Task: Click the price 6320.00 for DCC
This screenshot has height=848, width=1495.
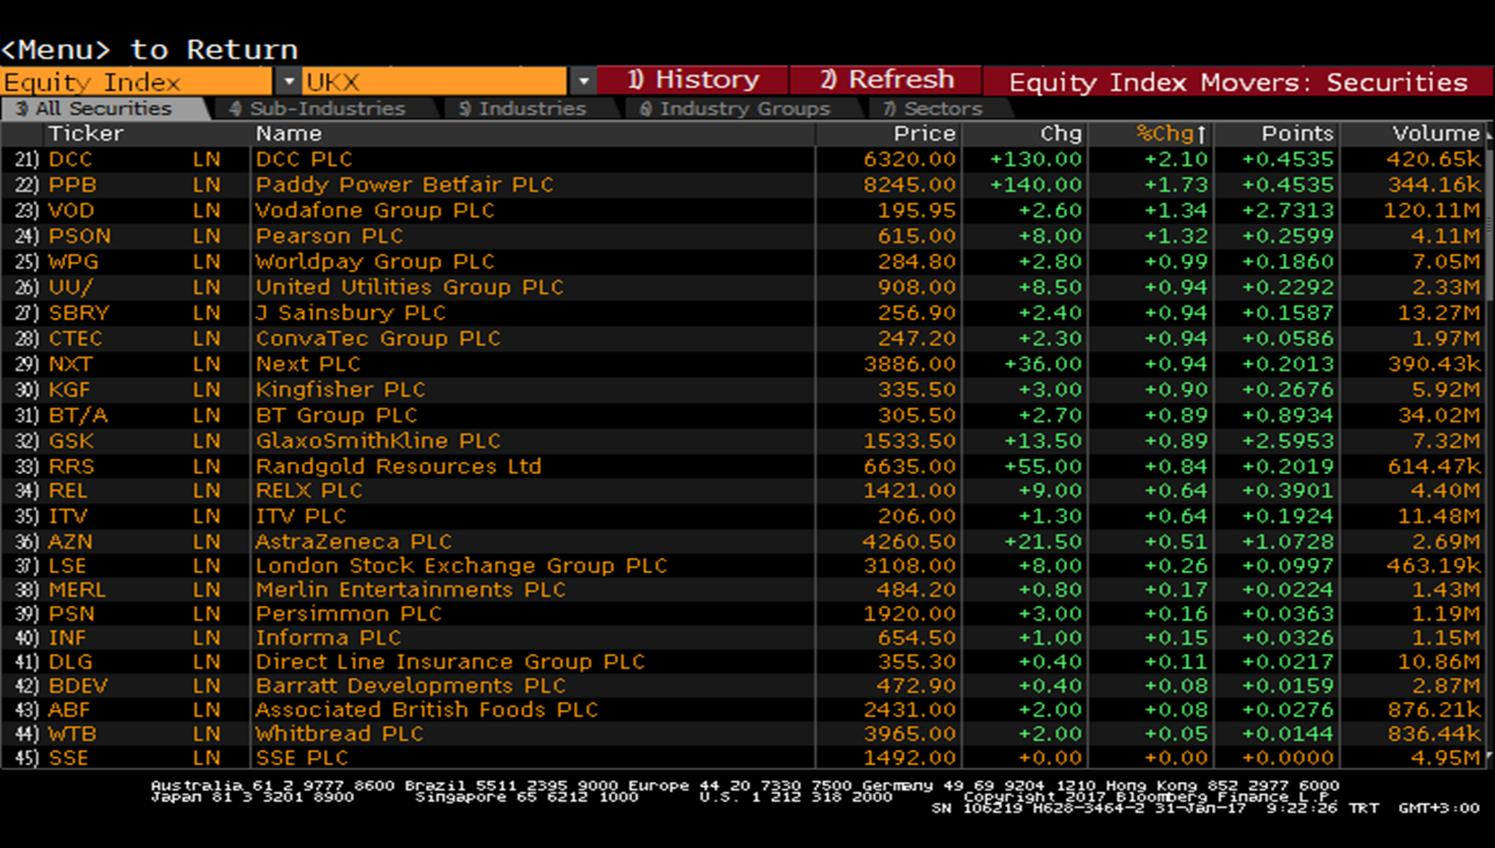Action: click(909, 159)
